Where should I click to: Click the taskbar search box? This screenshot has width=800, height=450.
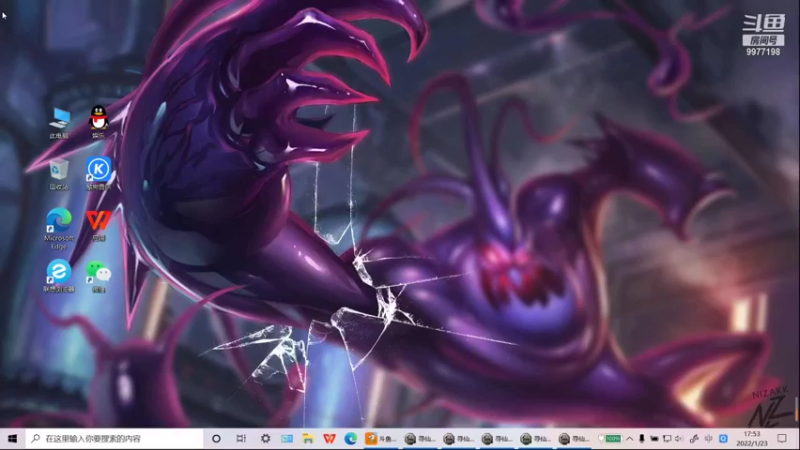(x=114, y=439)
